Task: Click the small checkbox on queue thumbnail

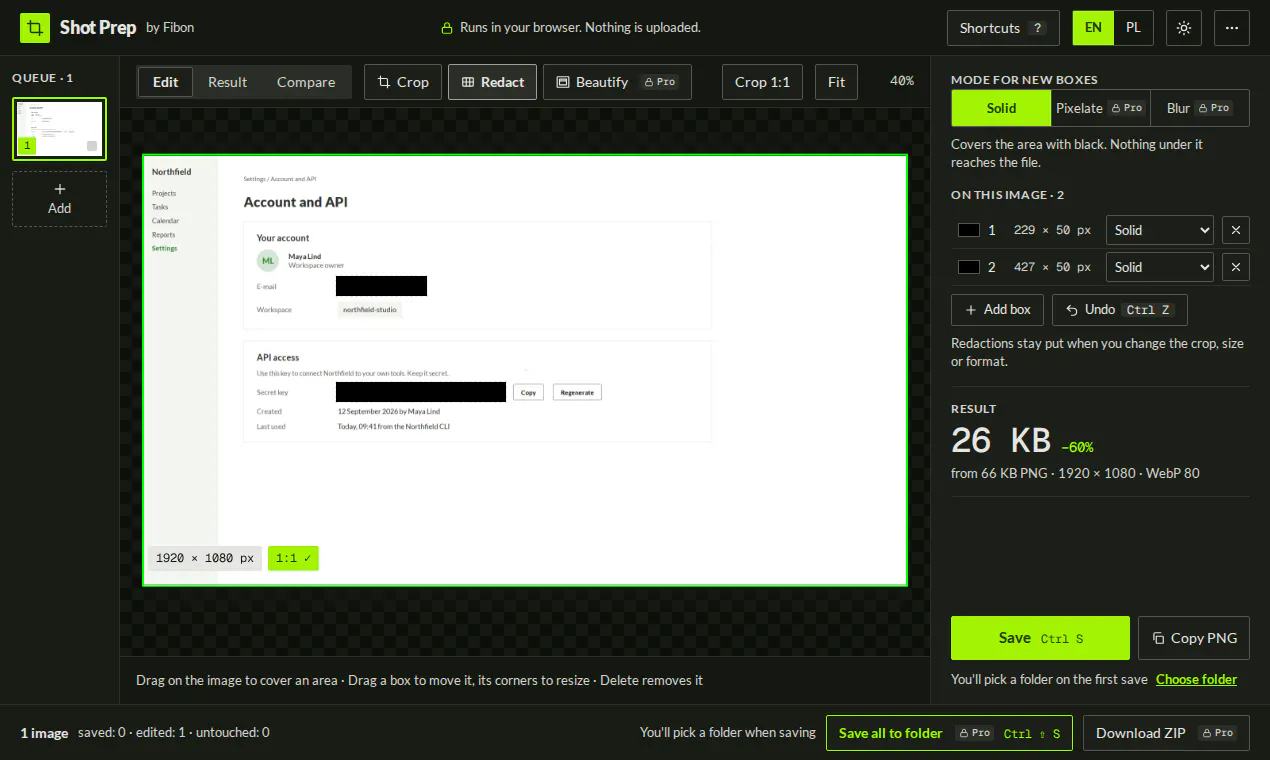Action: click(92, 146)
